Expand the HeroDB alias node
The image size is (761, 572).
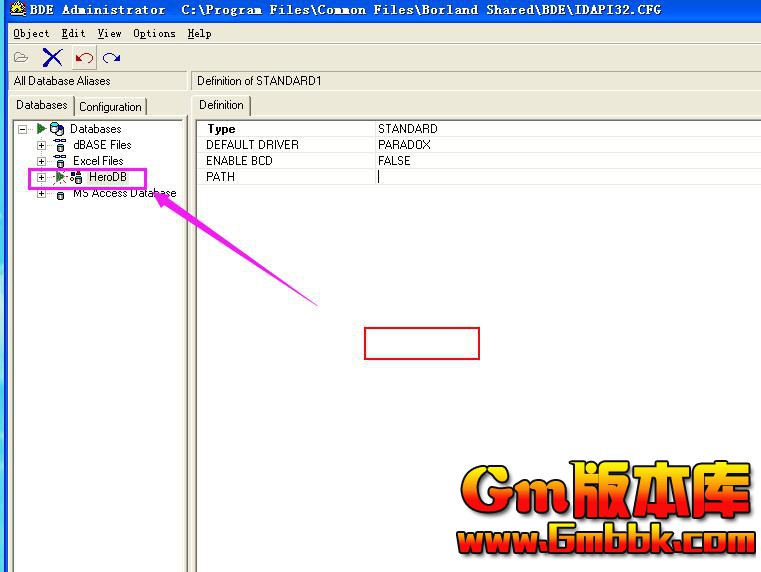(41, 177)
